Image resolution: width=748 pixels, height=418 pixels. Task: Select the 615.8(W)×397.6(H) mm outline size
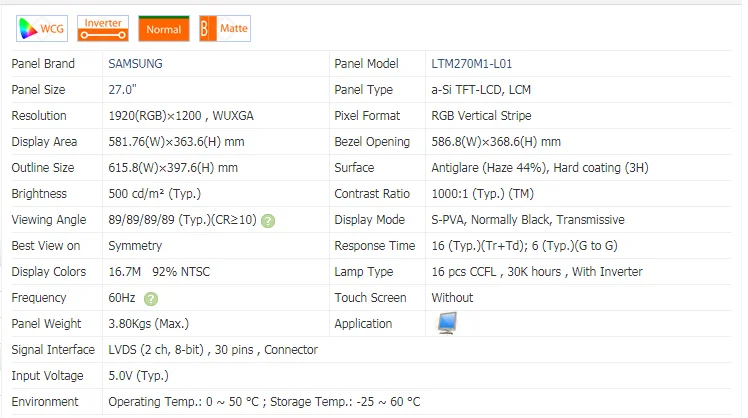coord(173,167)
